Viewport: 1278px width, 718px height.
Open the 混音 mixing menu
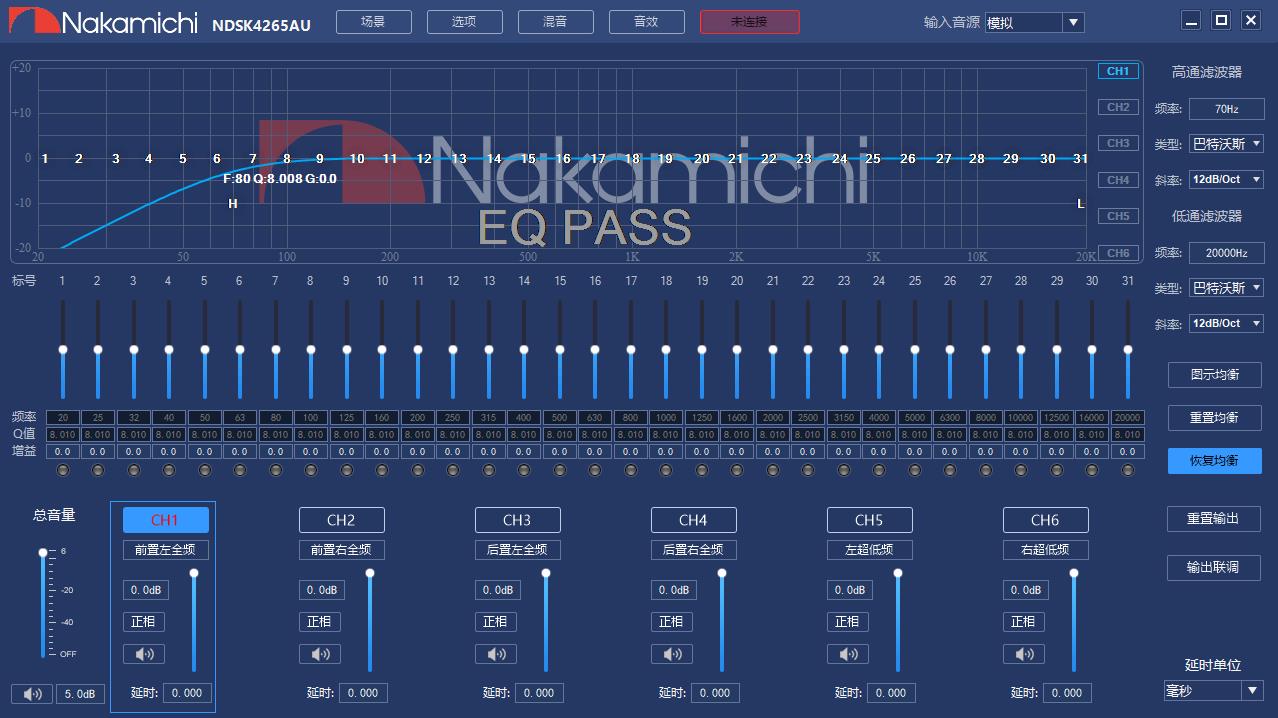pos(555,22)
